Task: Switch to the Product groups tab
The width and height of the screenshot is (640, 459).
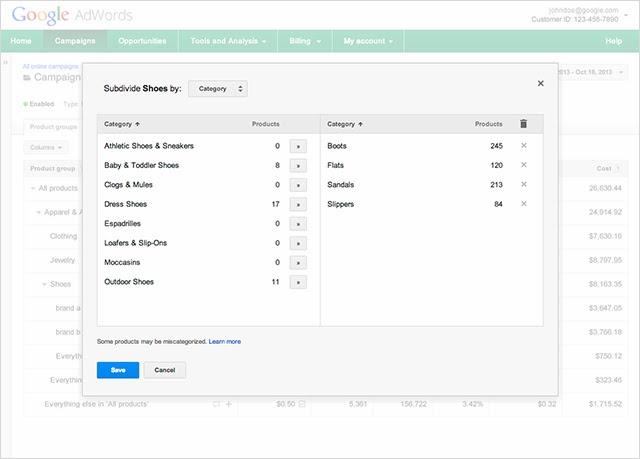Action: pos(53,127)
